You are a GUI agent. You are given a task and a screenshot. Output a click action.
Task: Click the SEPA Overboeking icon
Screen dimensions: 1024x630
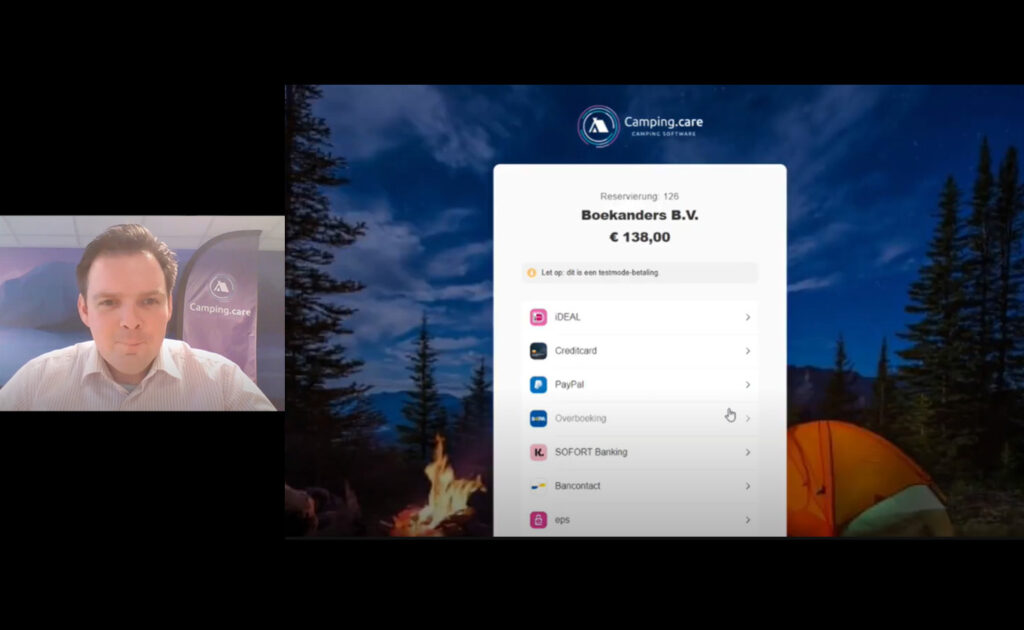(538, 418)
